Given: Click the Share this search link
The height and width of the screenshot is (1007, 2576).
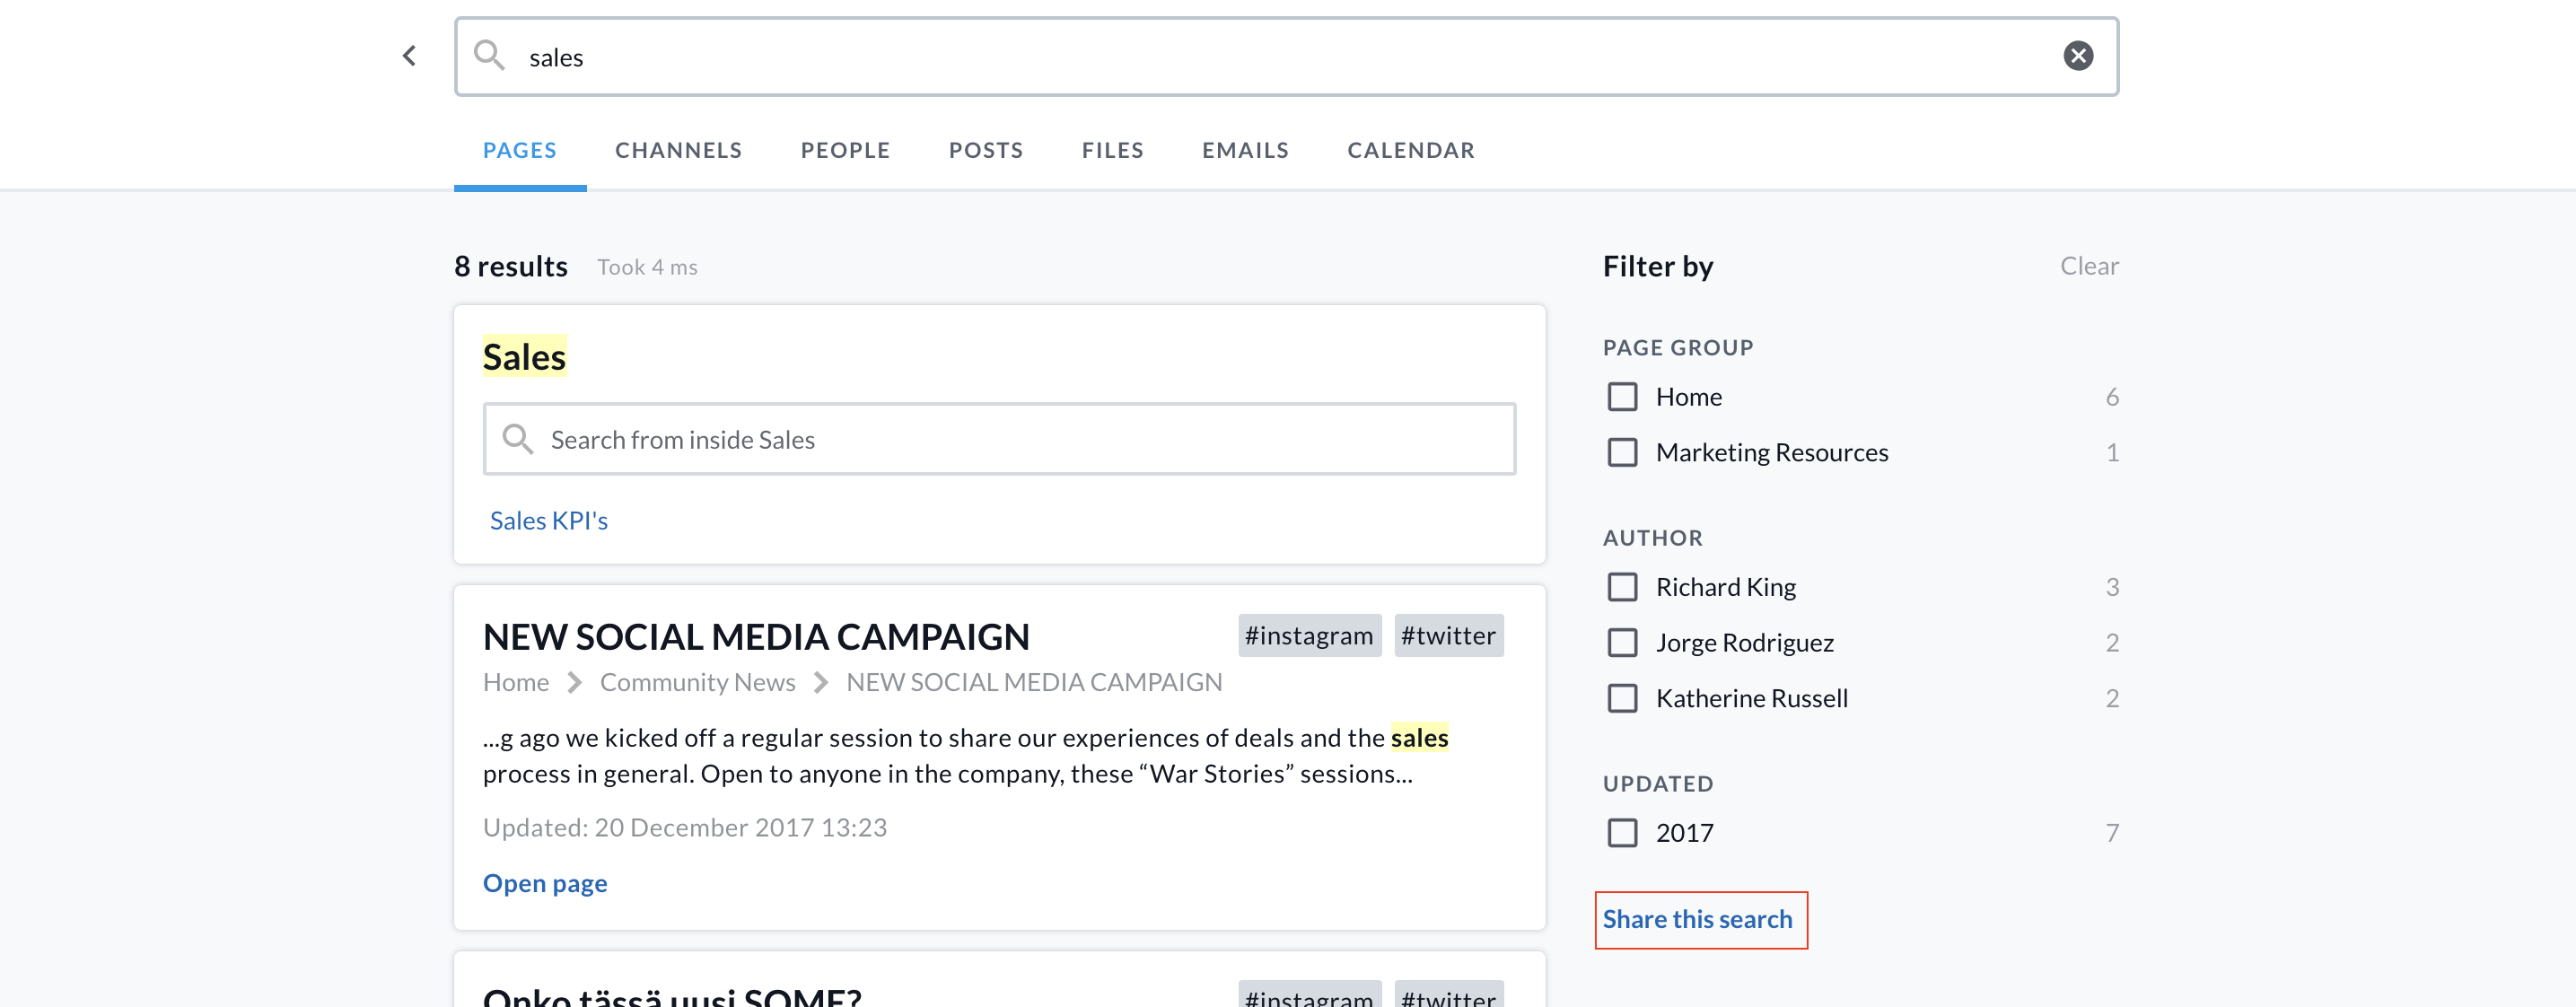Looking at the screenshot, I should coord(1697,919).
